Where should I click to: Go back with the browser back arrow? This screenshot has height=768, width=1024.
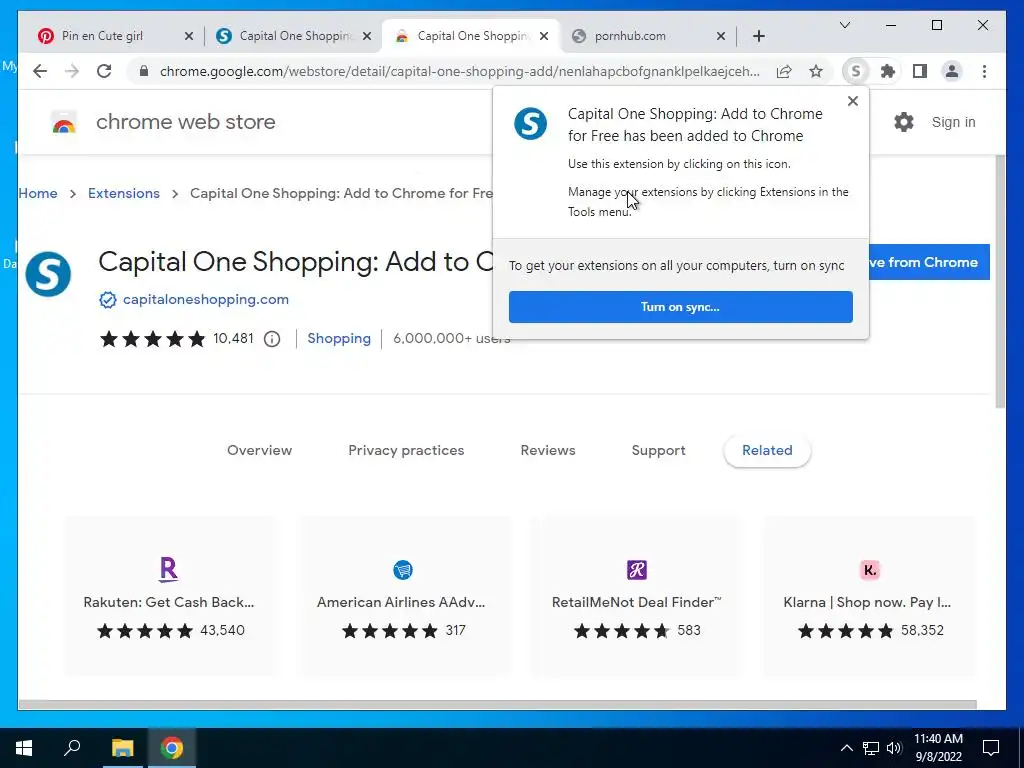click(40, 71)
